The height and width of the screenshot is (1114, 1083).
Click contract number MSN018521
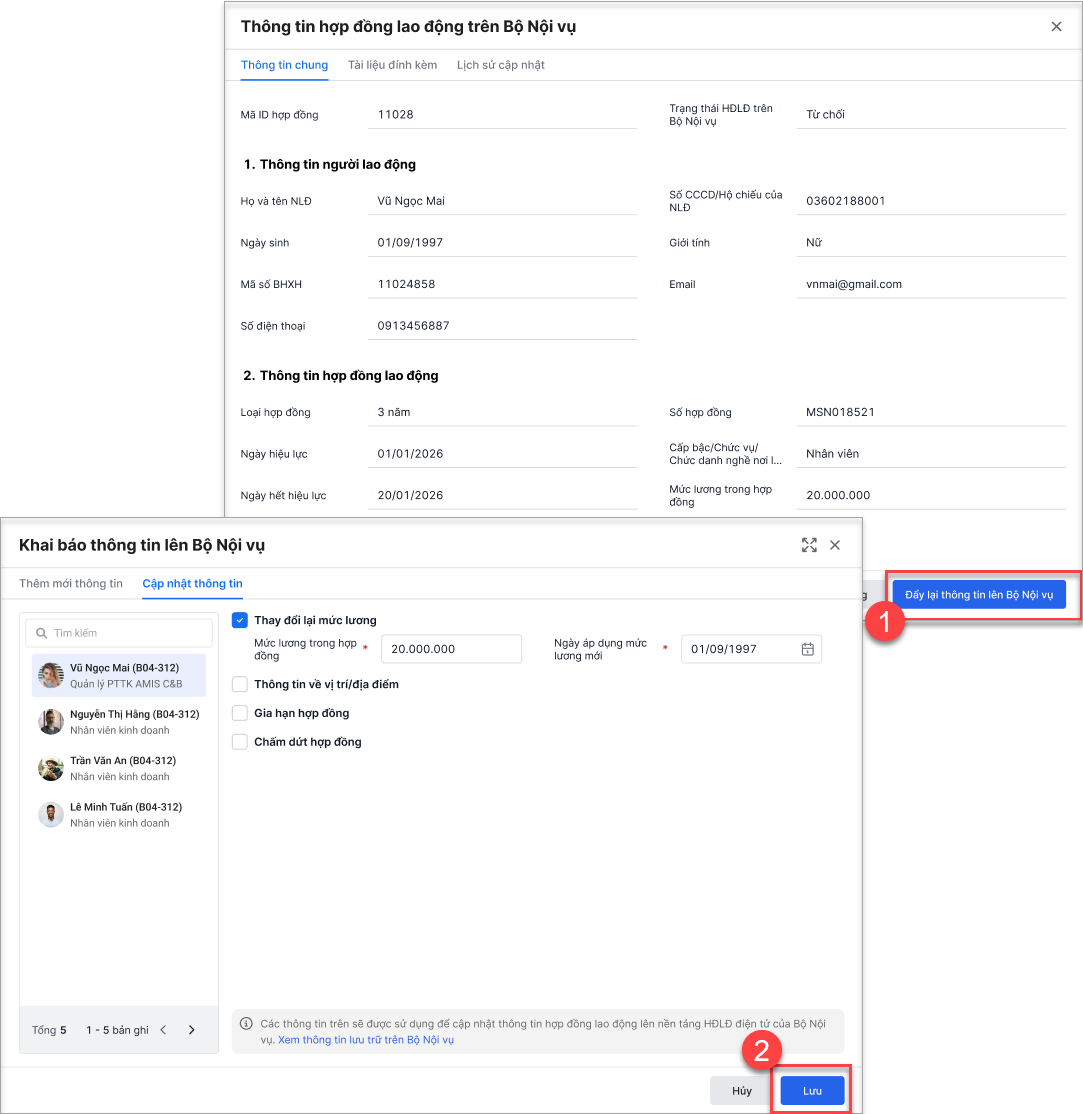tap(840, 412)
